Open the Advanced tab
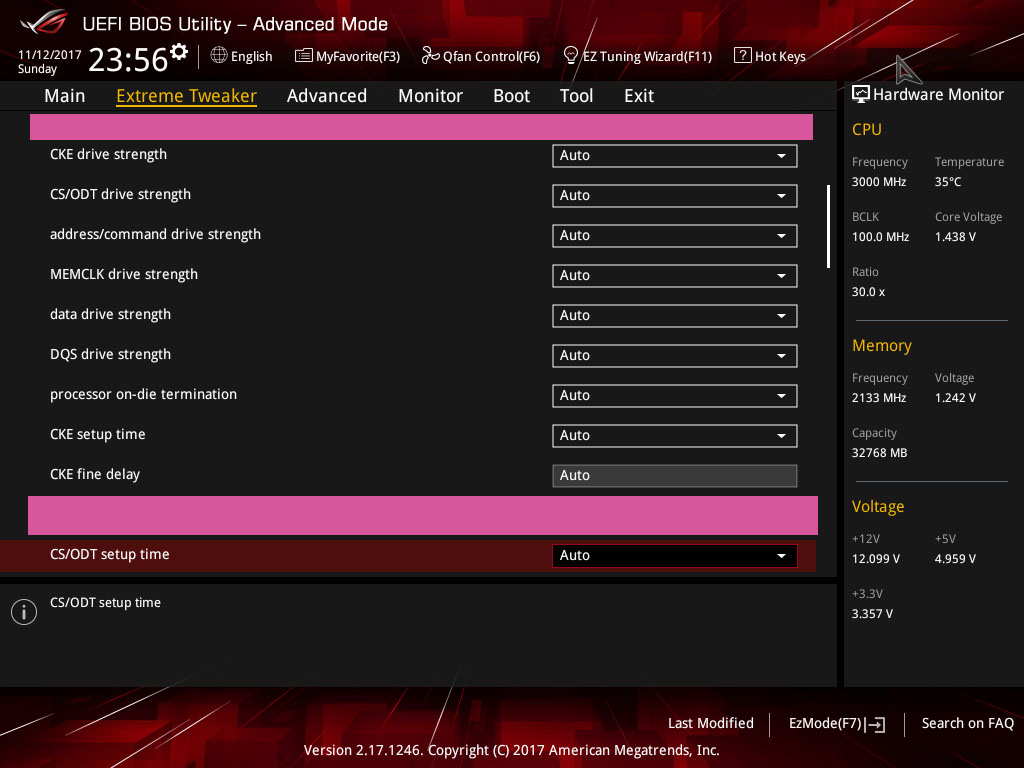Screen dimensions: 1024x768 [327, 96]
